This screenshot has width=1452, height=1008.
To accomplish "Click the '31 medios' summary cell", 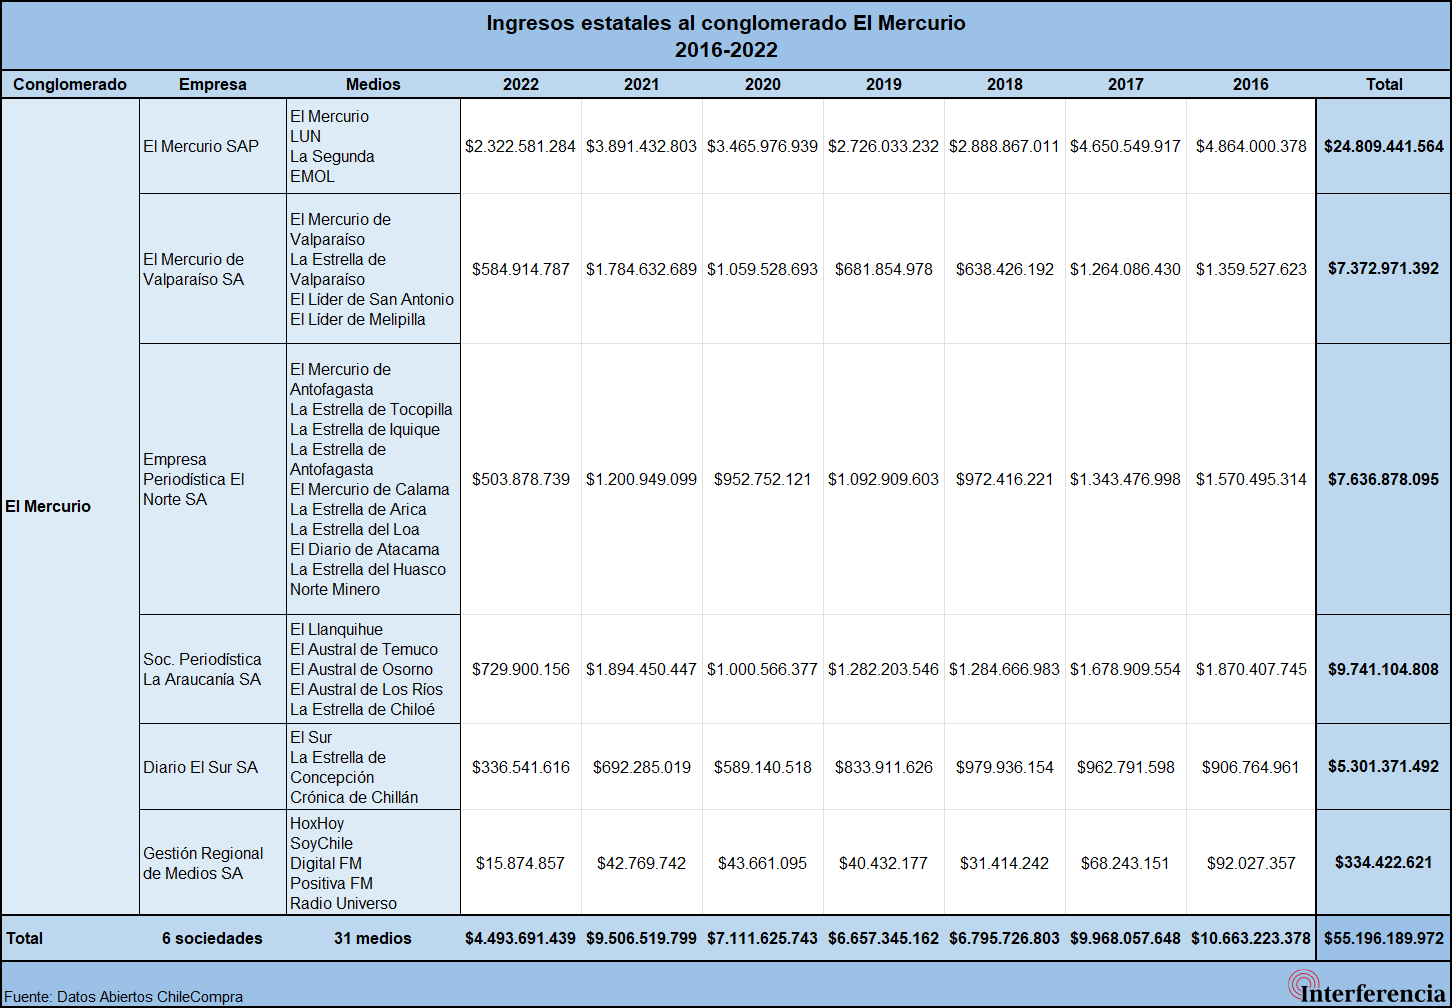I will [373, 939].
